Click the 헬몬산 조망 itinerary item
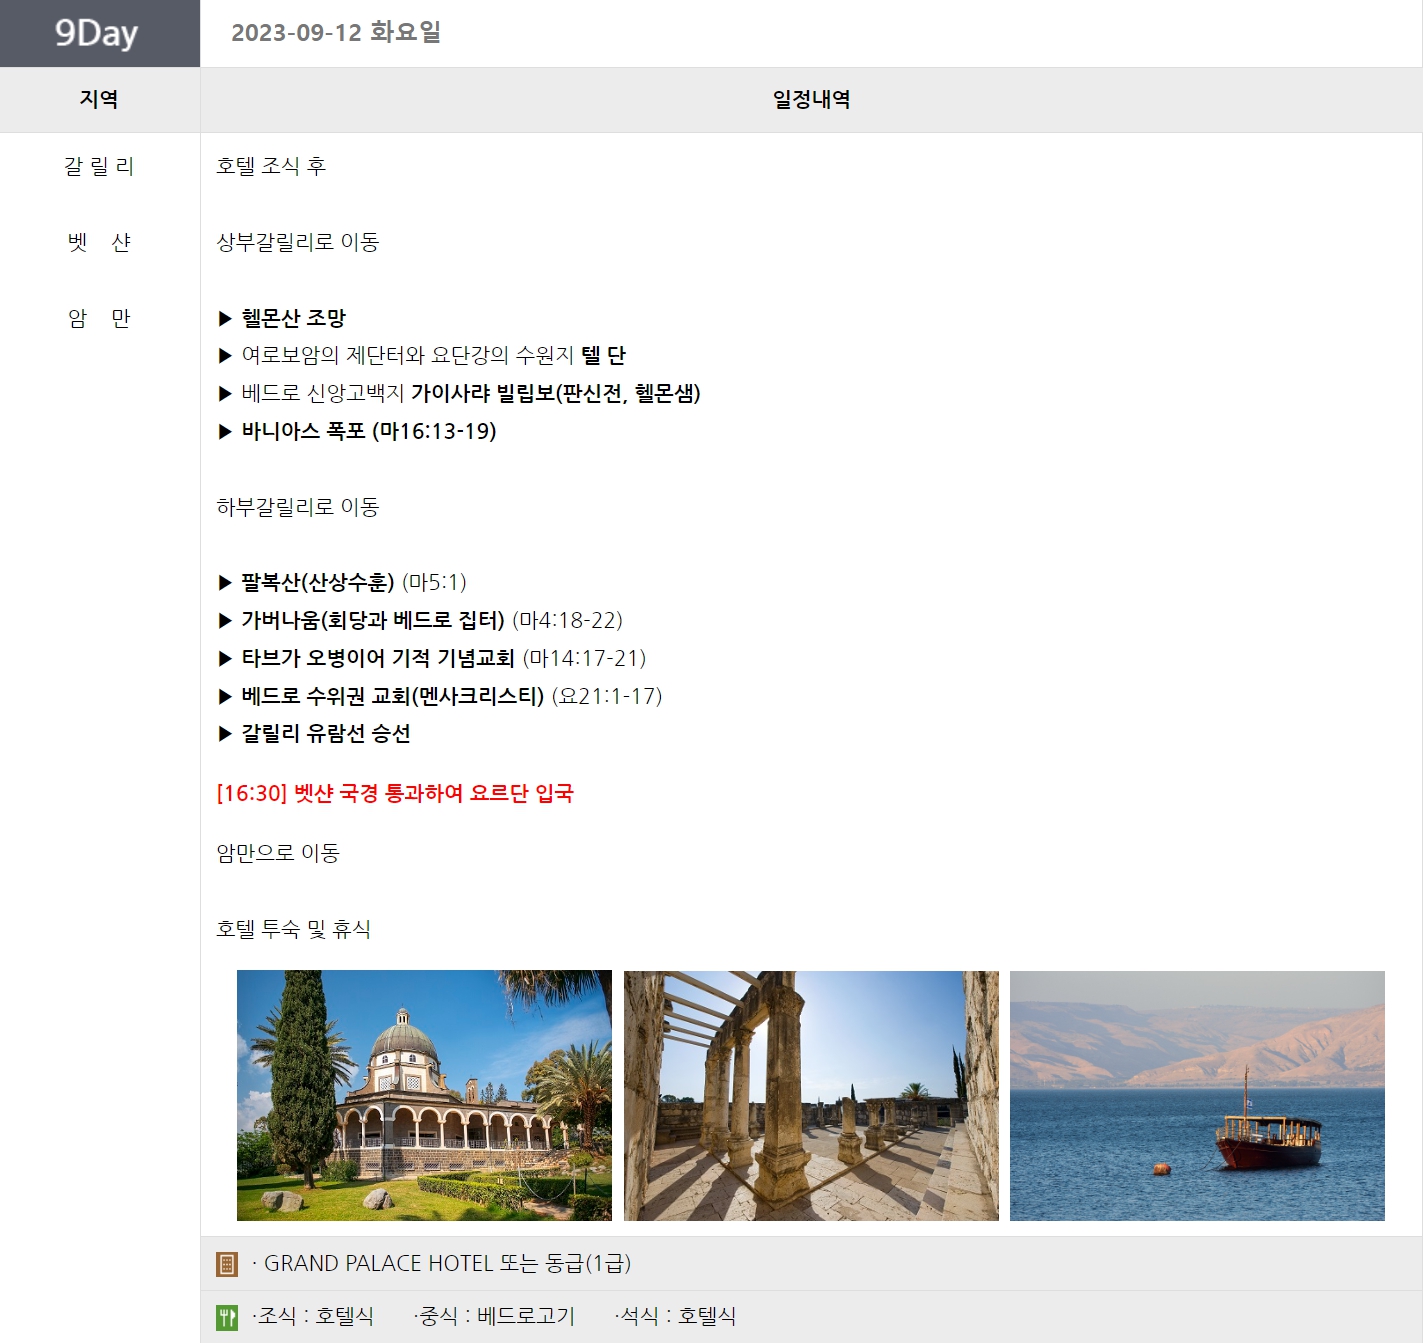1424x1343 pixels. coord(293,318)
